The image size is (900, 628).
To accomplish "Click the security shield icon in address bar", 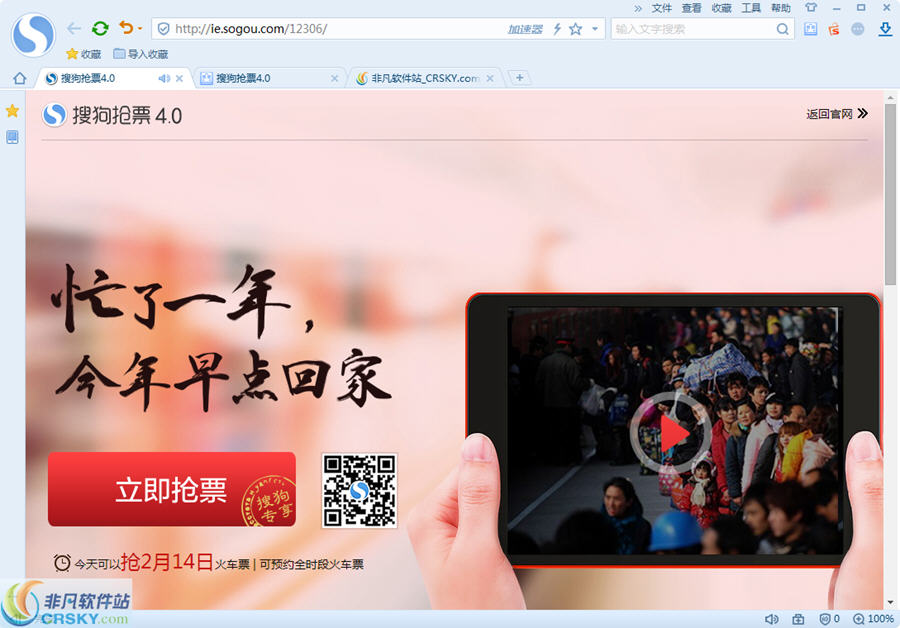I will pyautogui.click(x=164, y=29).
